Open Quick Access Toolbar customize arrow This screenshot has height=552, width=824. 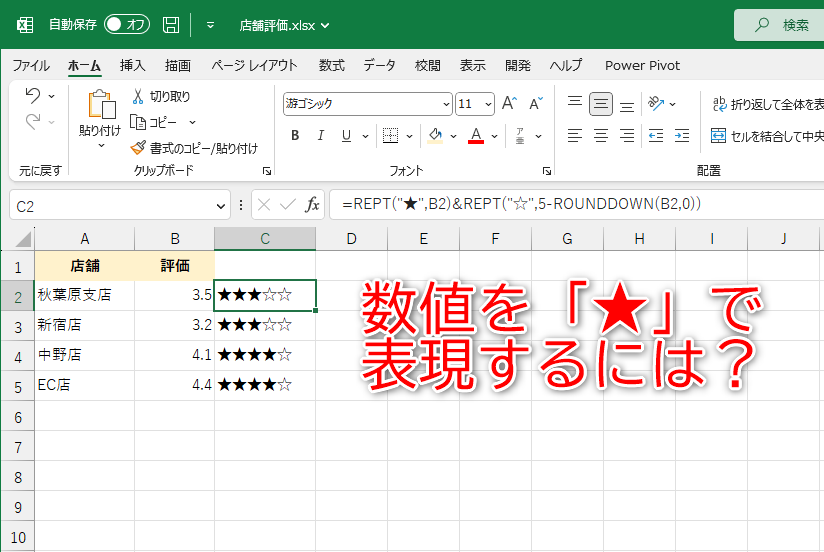pos(210,25)
